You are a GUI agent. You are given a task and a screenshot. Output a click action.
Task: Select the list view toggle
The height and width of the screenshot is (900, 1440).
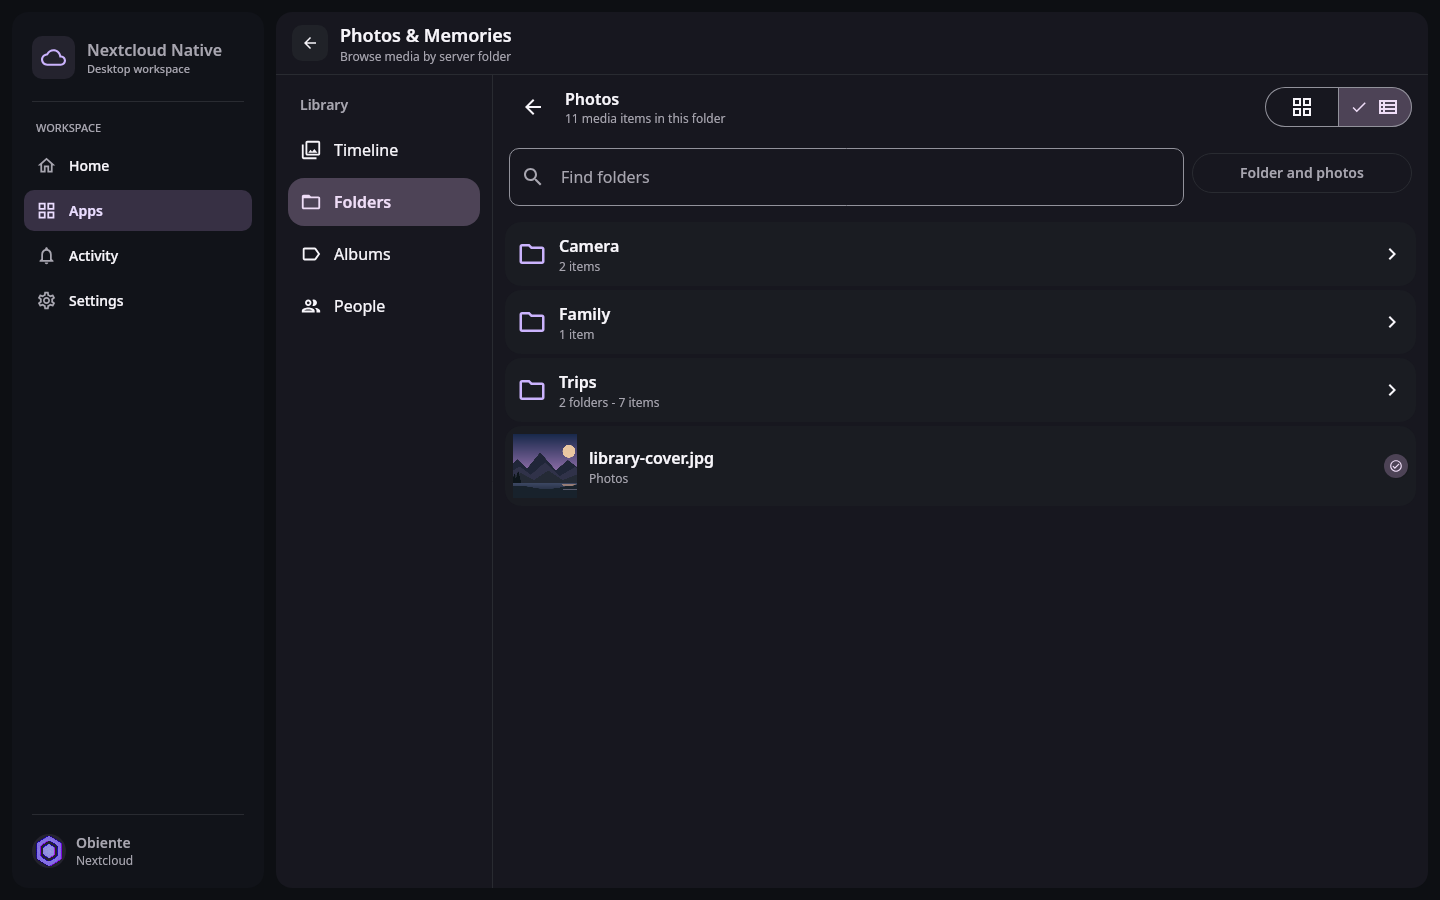pyautogui.click(x=1375, y=107)
